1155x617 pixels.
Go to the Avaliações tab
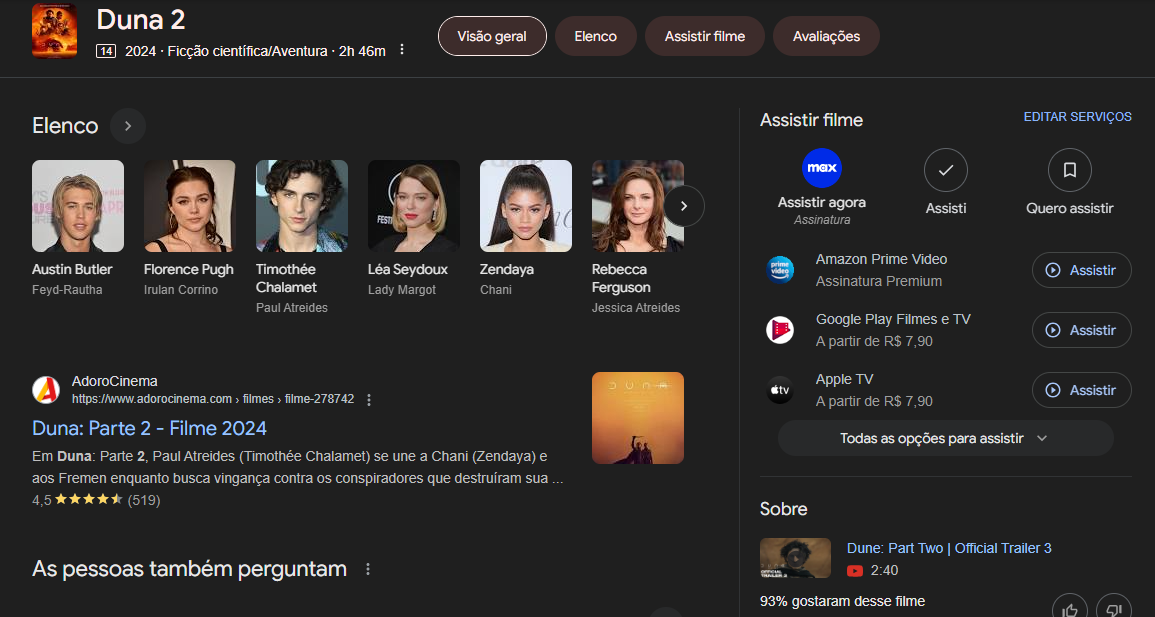(826, 36)
